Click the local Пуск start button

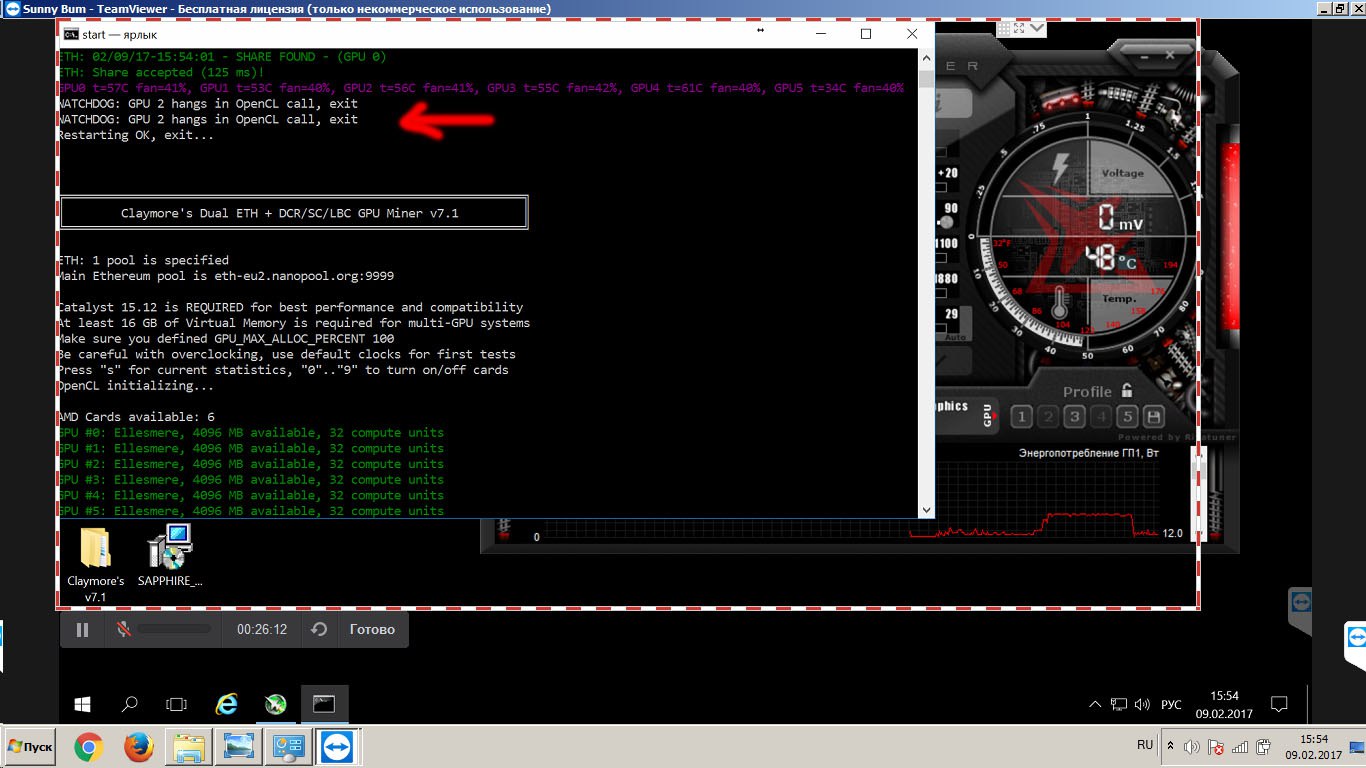[x=31, y=747]
